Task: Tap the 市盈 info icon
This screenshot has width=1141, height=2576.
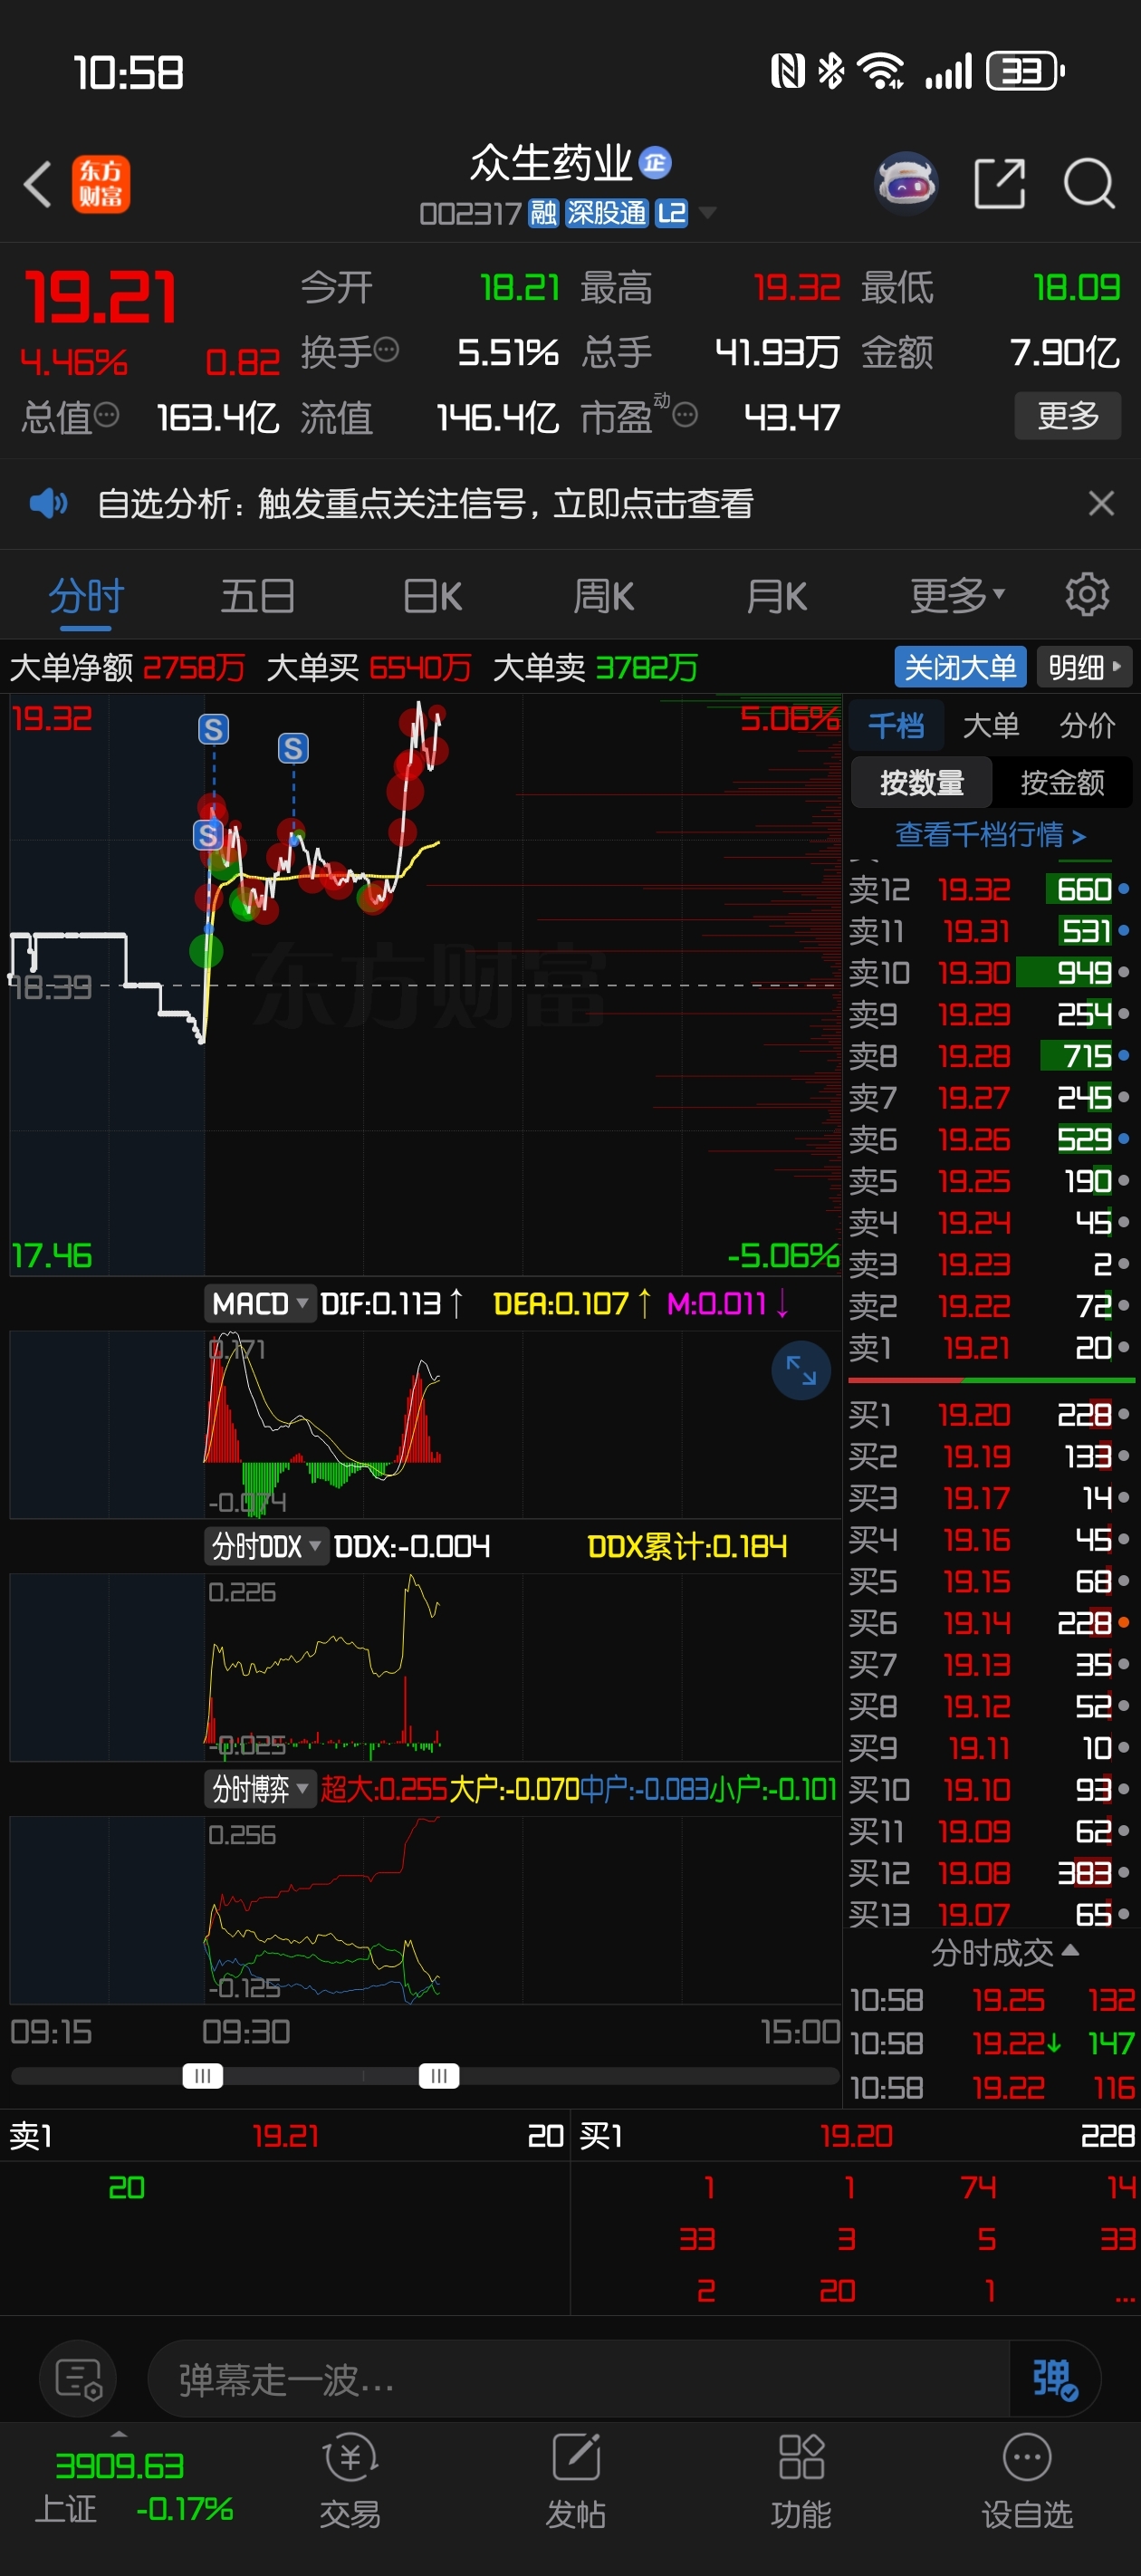Action: click(x=685, y=415)
